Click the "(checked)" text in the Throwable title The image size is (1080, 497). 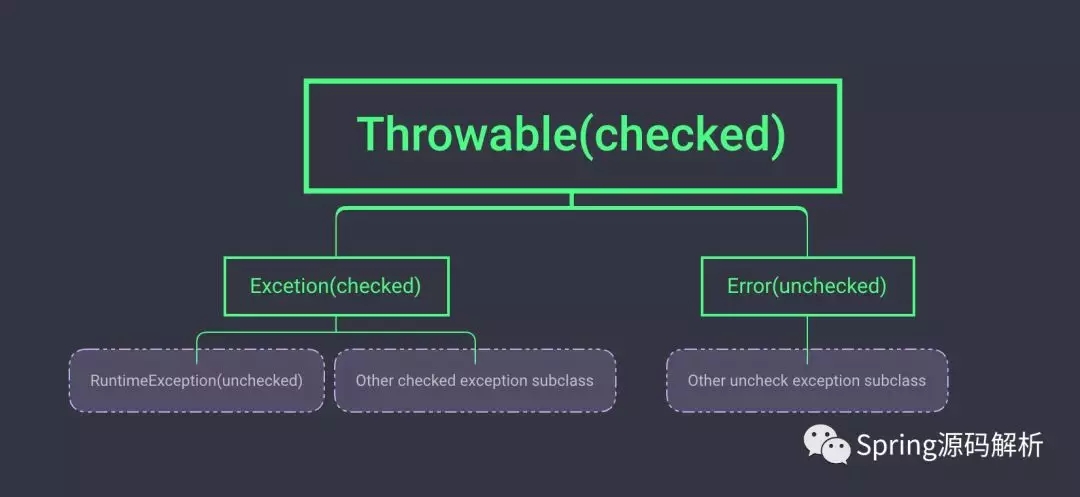pos(682,135)
